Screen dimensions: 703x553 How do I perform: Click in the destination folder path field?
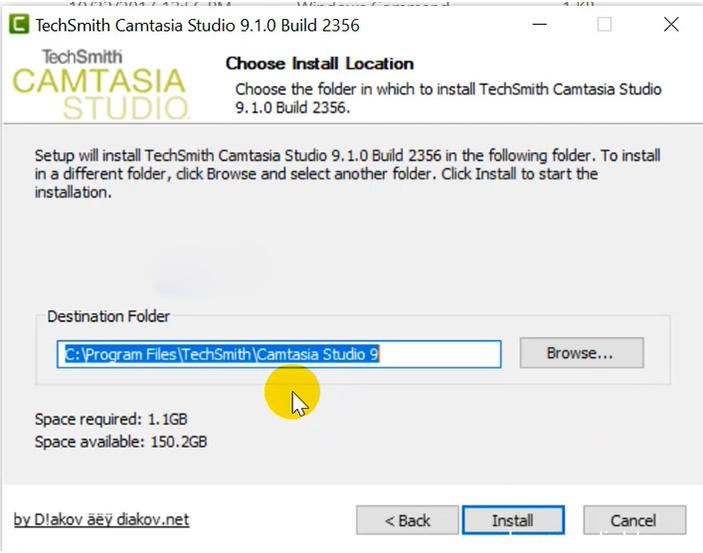[278, 354]
